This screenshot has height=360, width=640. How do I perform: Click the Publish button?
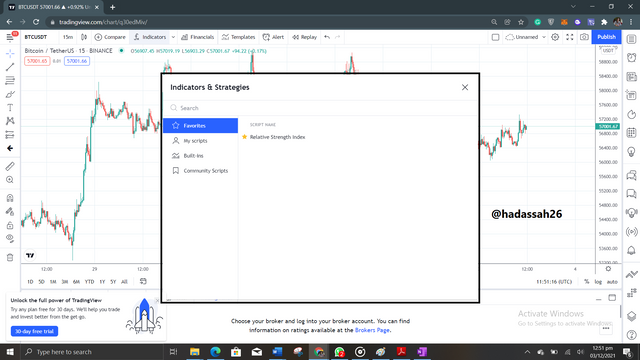click(x=607, y=37)
